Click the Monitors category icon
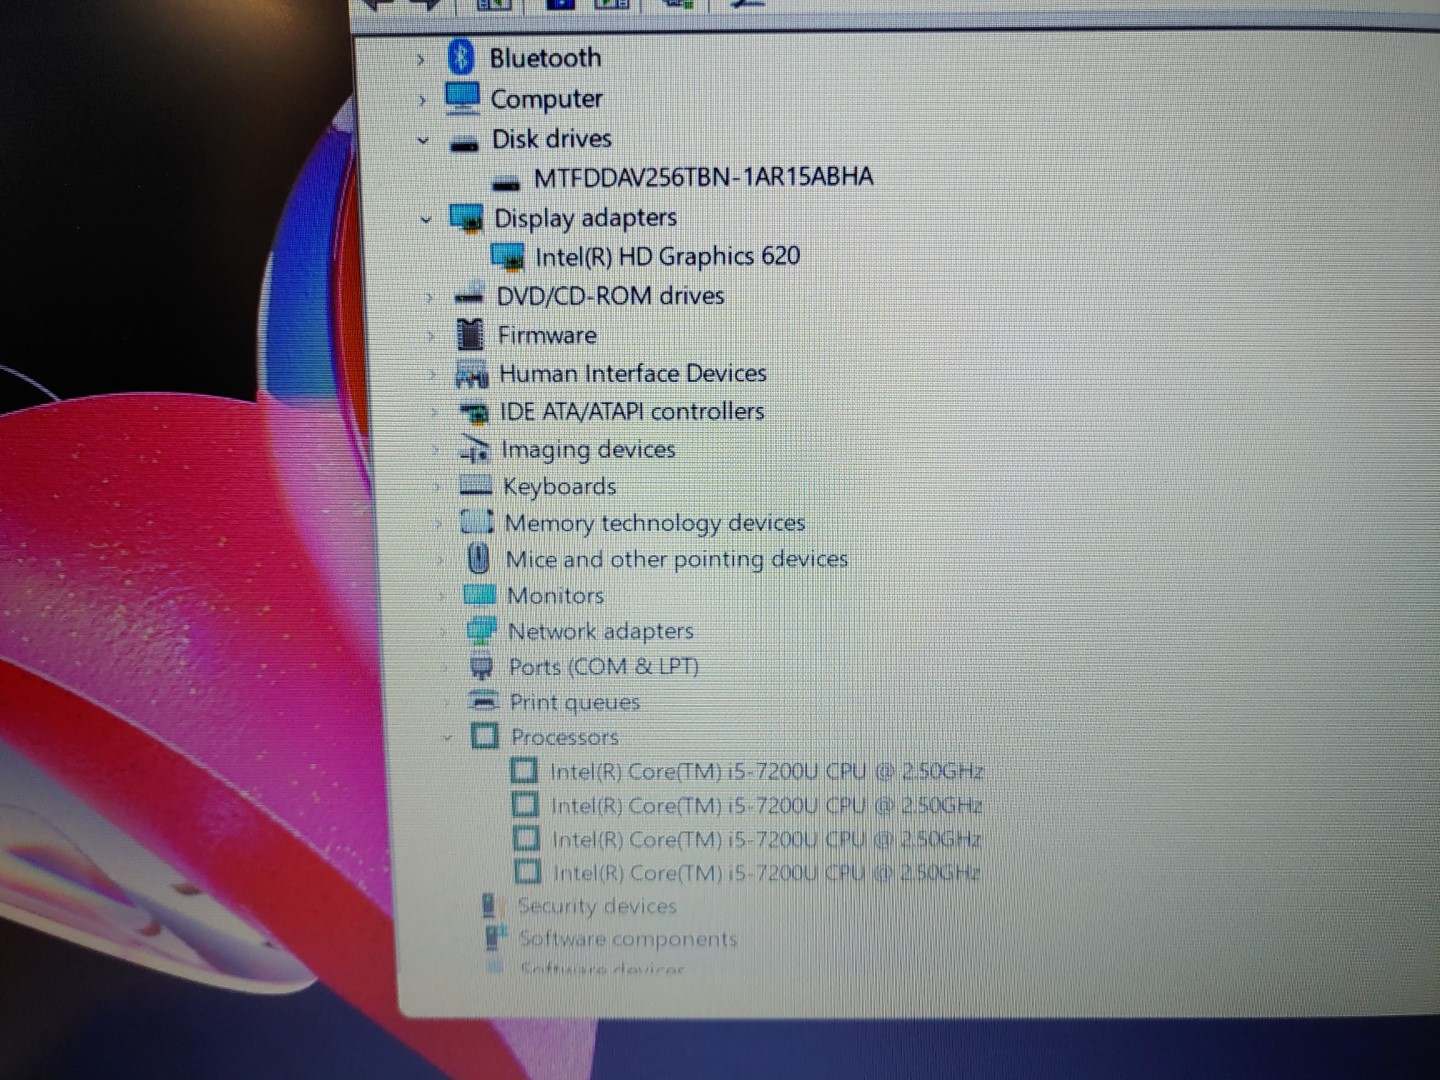This screenshot has width=1440, height=1080. tap(480, 595)
